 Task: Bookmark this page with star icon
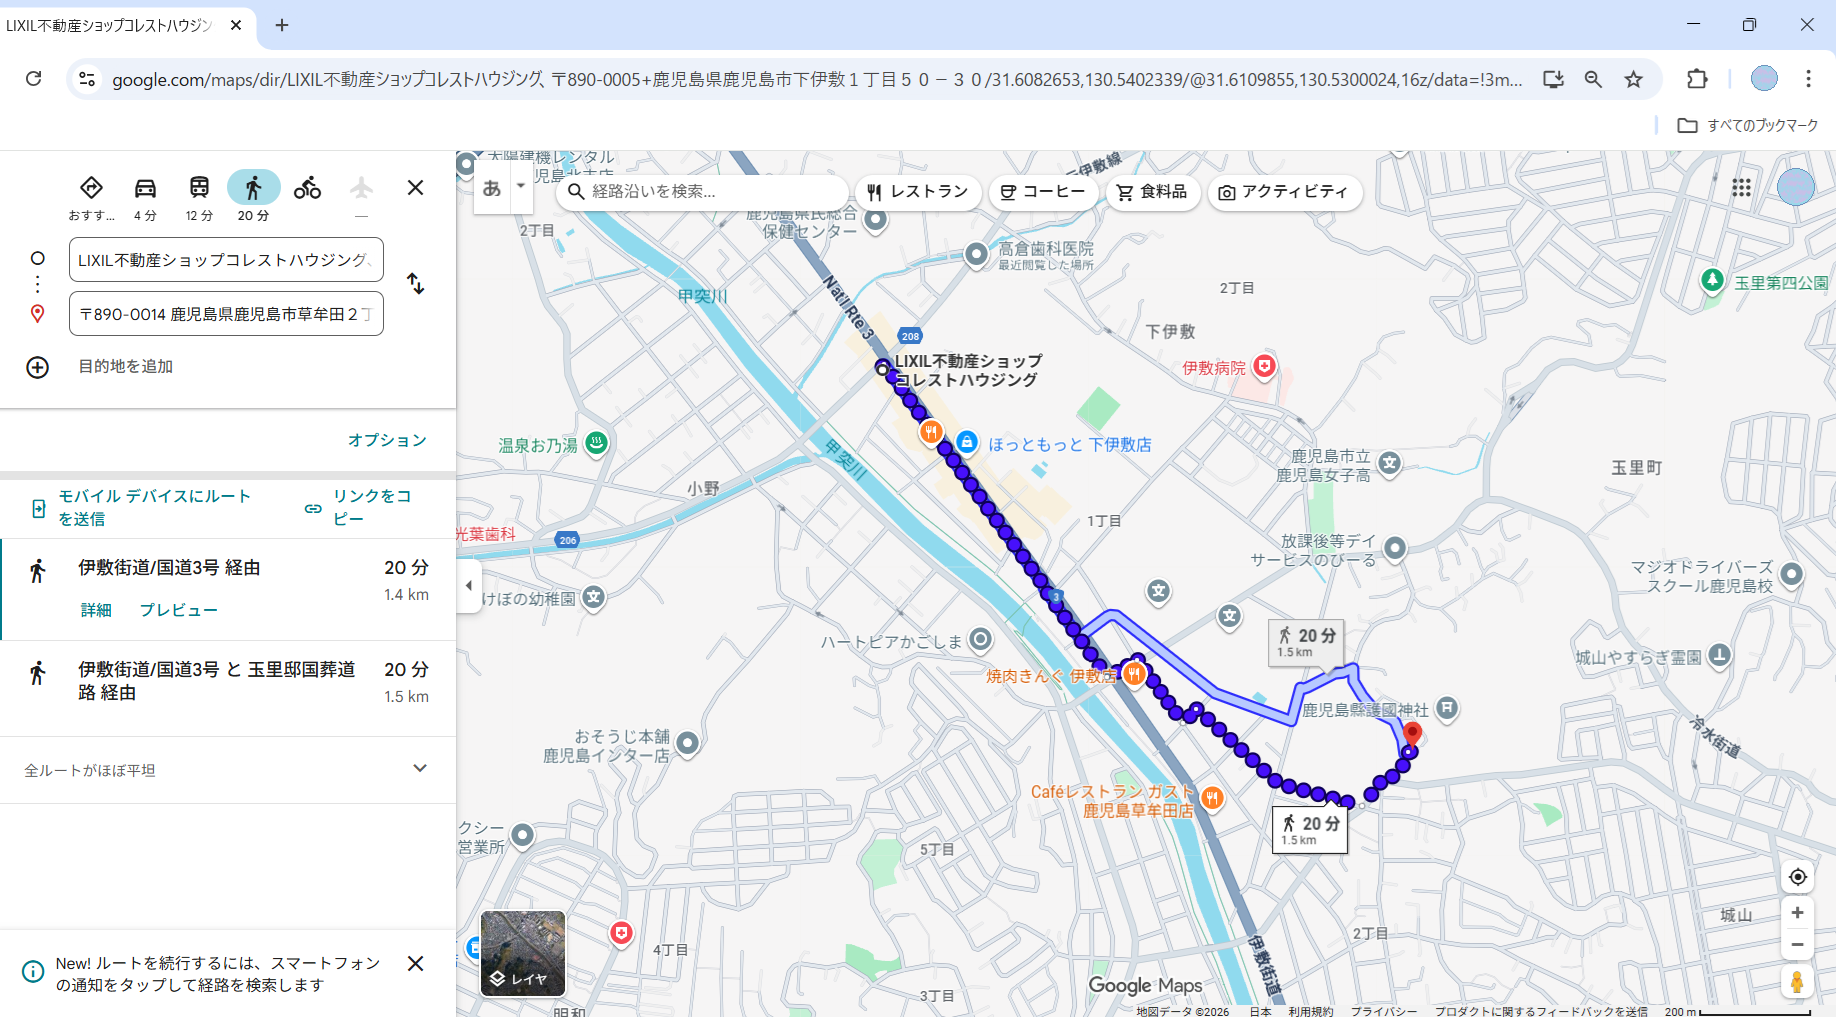1633,79
